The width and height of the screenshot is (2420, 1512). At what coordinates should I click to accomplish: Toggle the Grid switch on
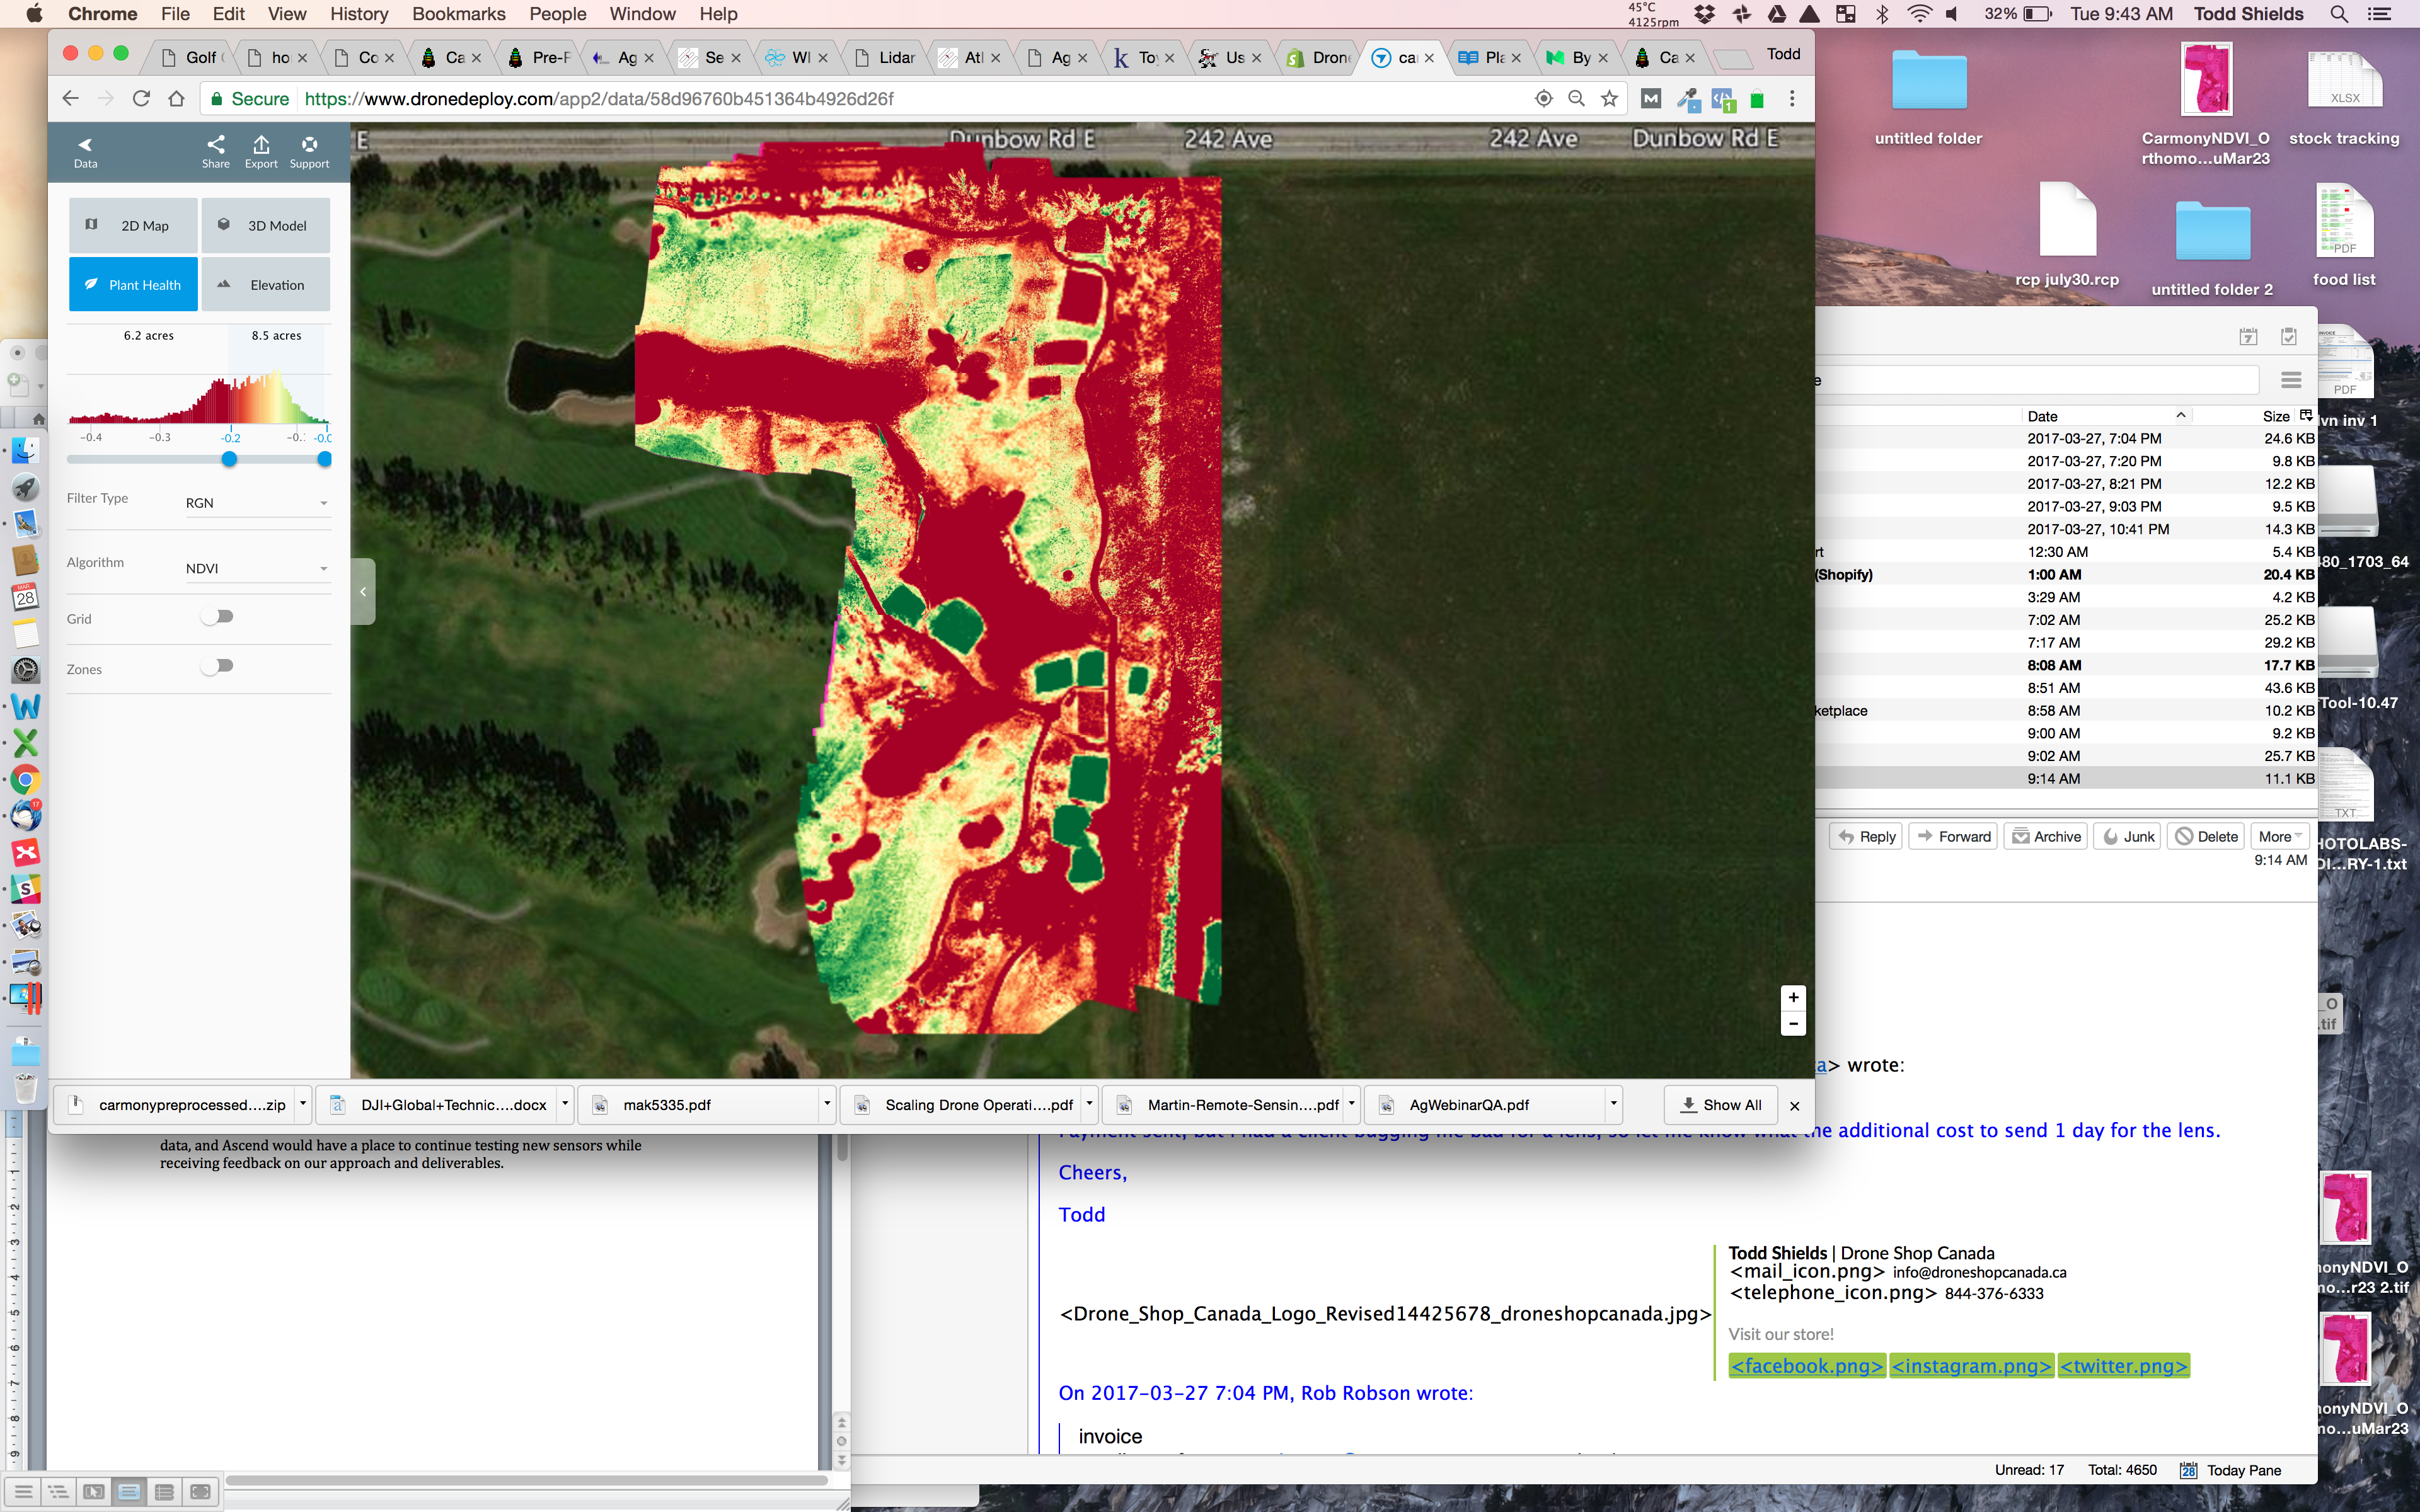point(218,617)
